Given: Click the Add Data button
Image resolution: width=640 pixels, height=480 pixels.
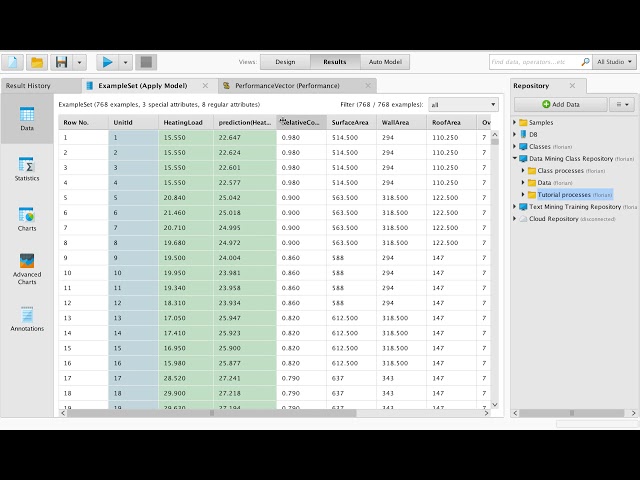Looking at the screenshot, I should tap(560, 104).
